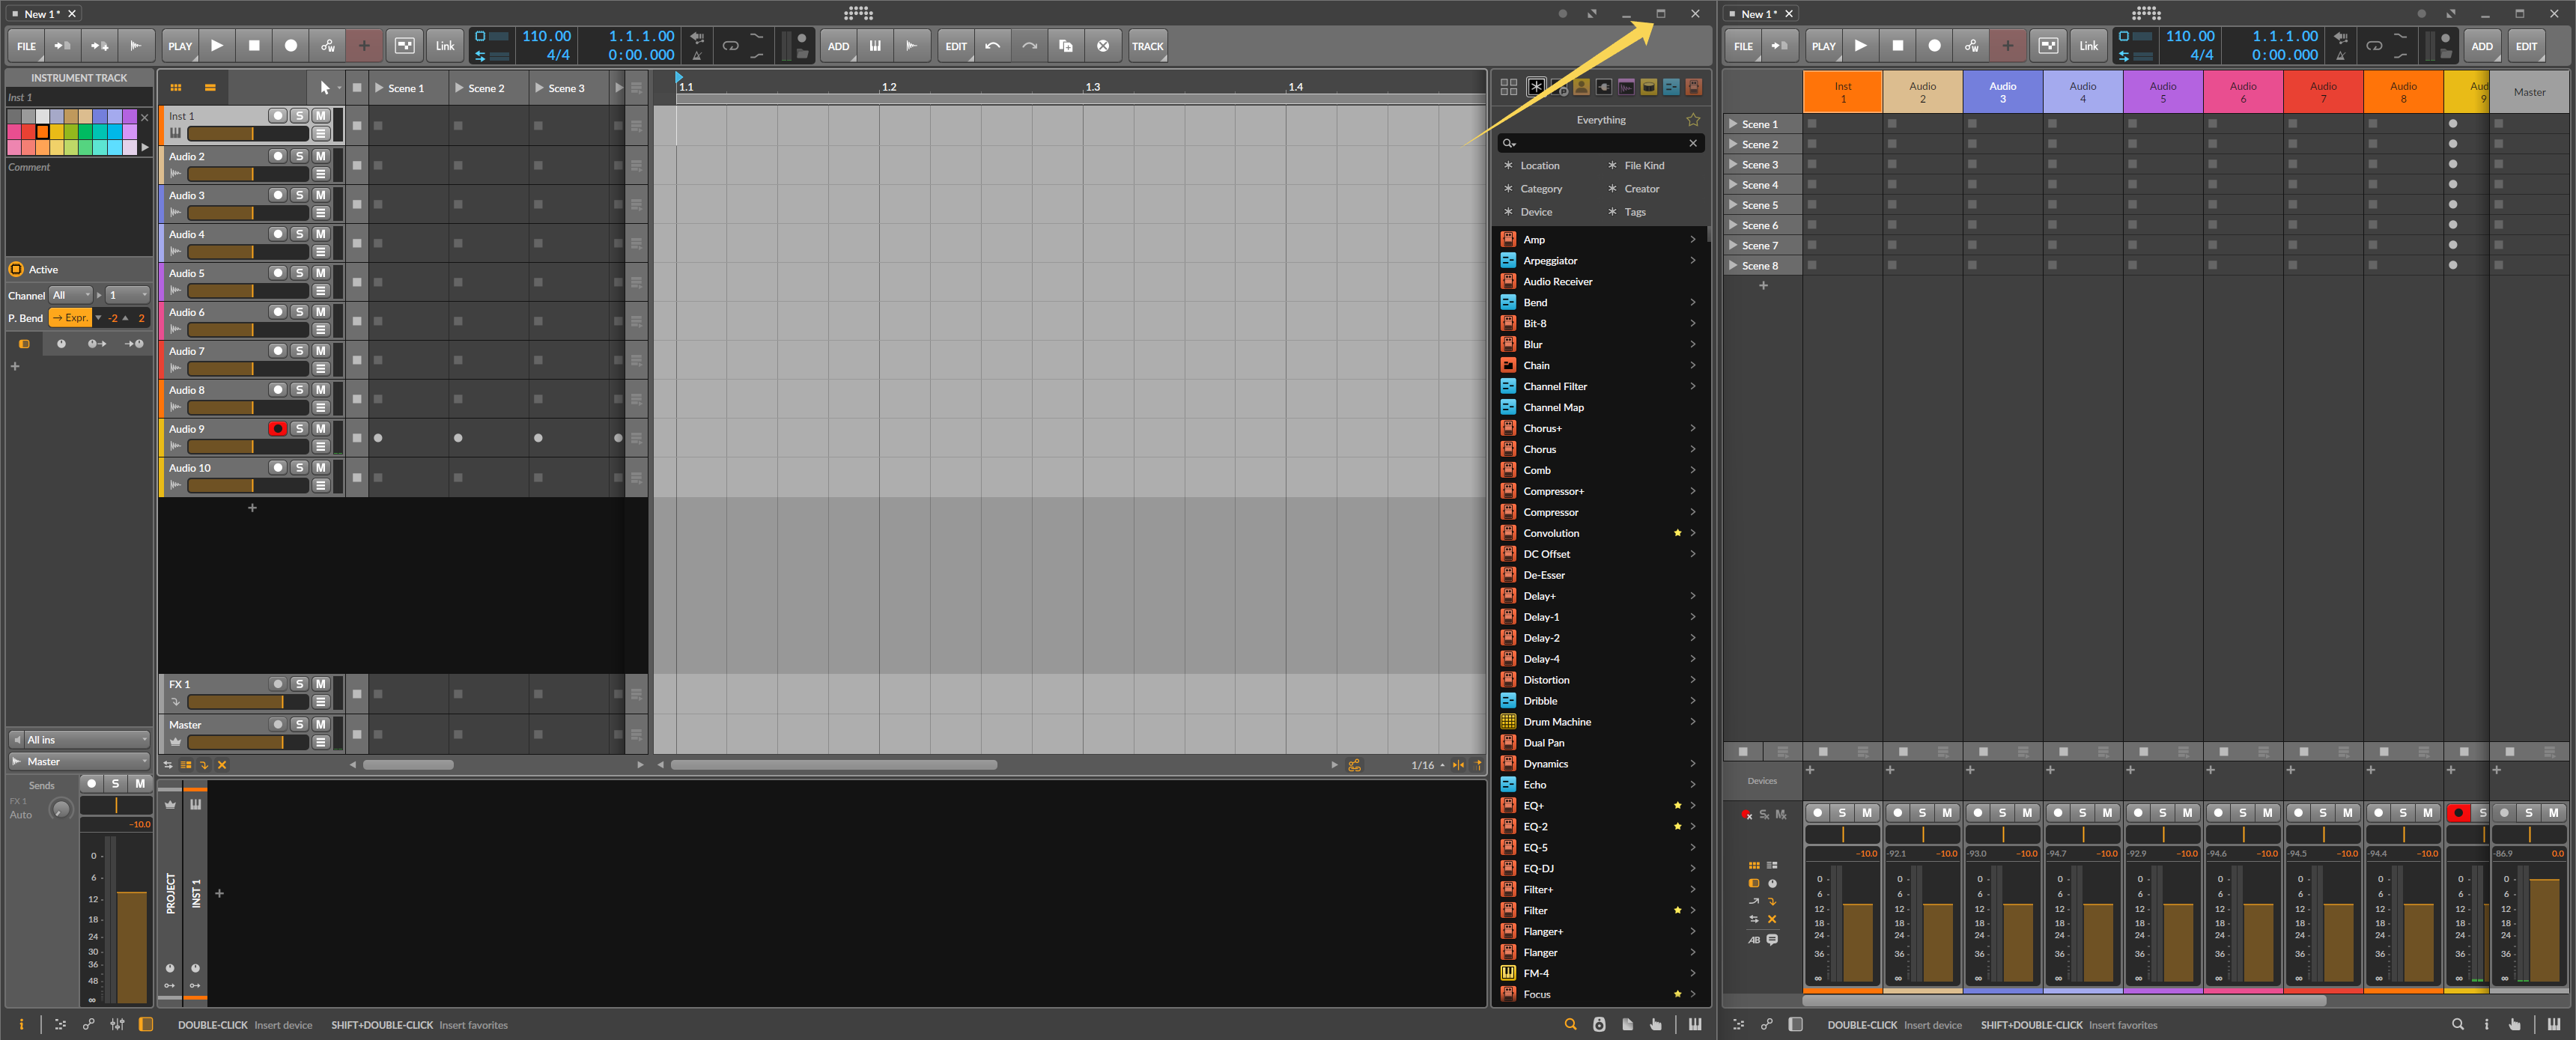This screenshot has height=1040, width=2576.
Task: Open the TRACK menu in toolbar
Action: click(x=1147, y=46)
